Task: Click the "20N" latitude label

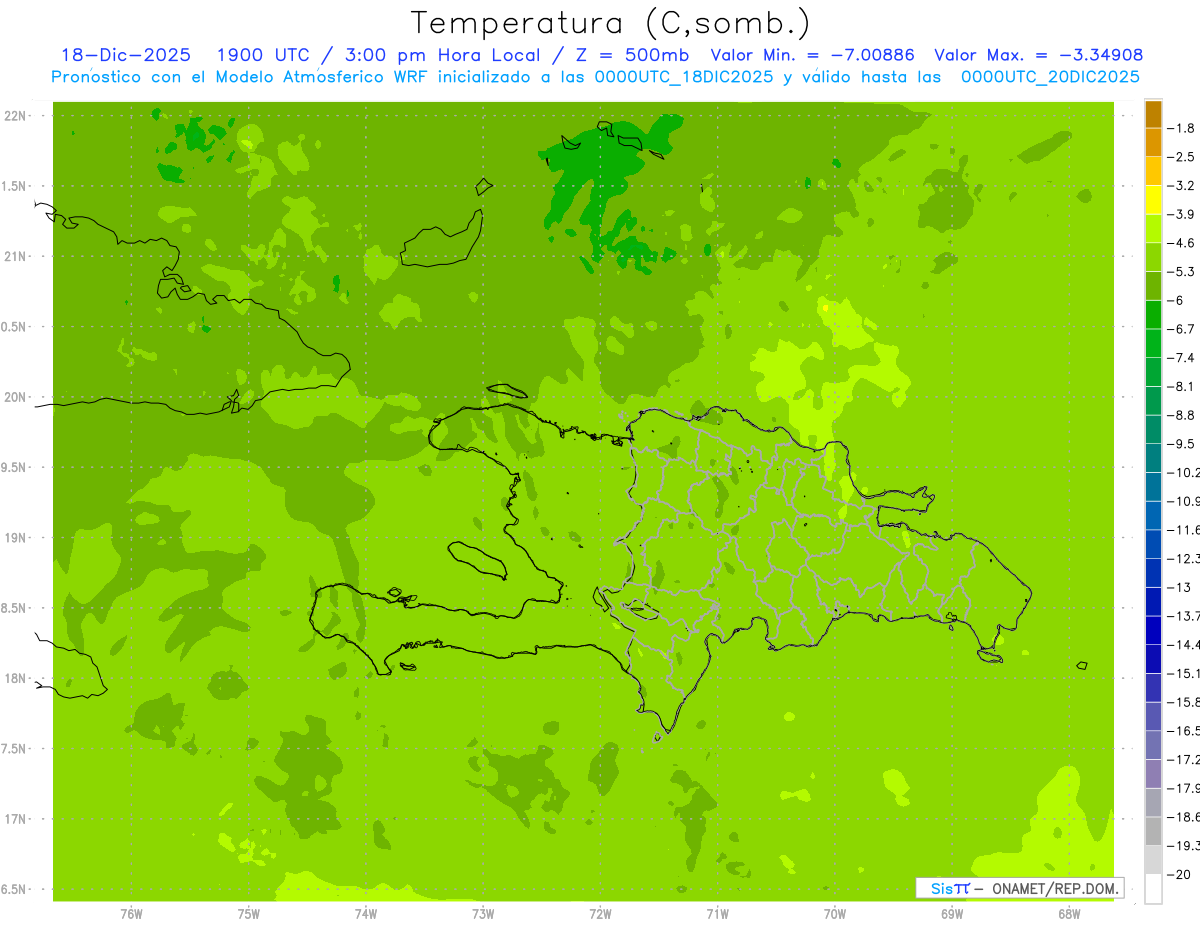Action: tap(14, 397)
